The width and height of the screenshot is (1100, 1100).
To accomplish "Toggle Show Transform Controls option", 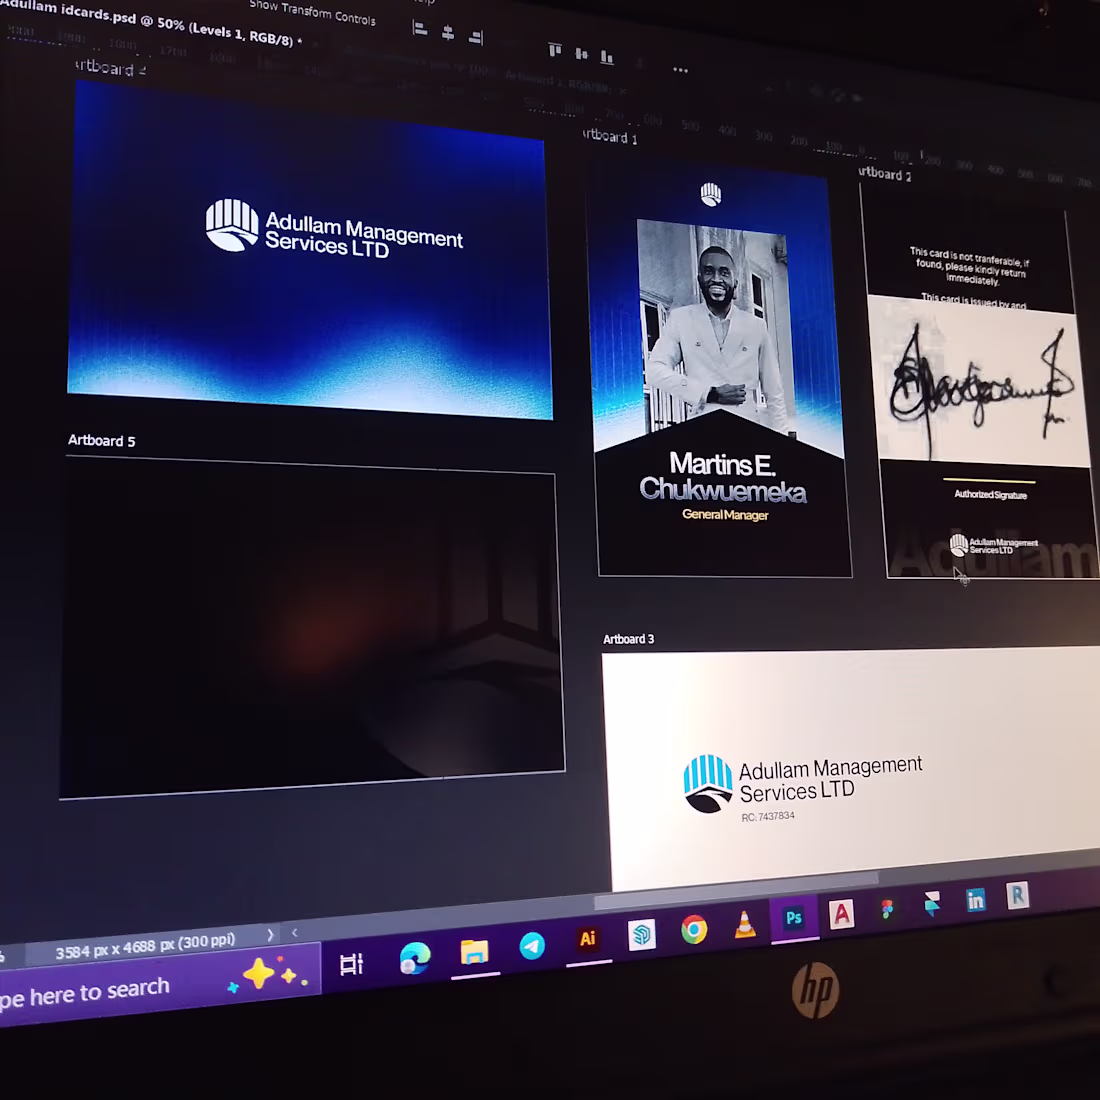I will [312, 12].
